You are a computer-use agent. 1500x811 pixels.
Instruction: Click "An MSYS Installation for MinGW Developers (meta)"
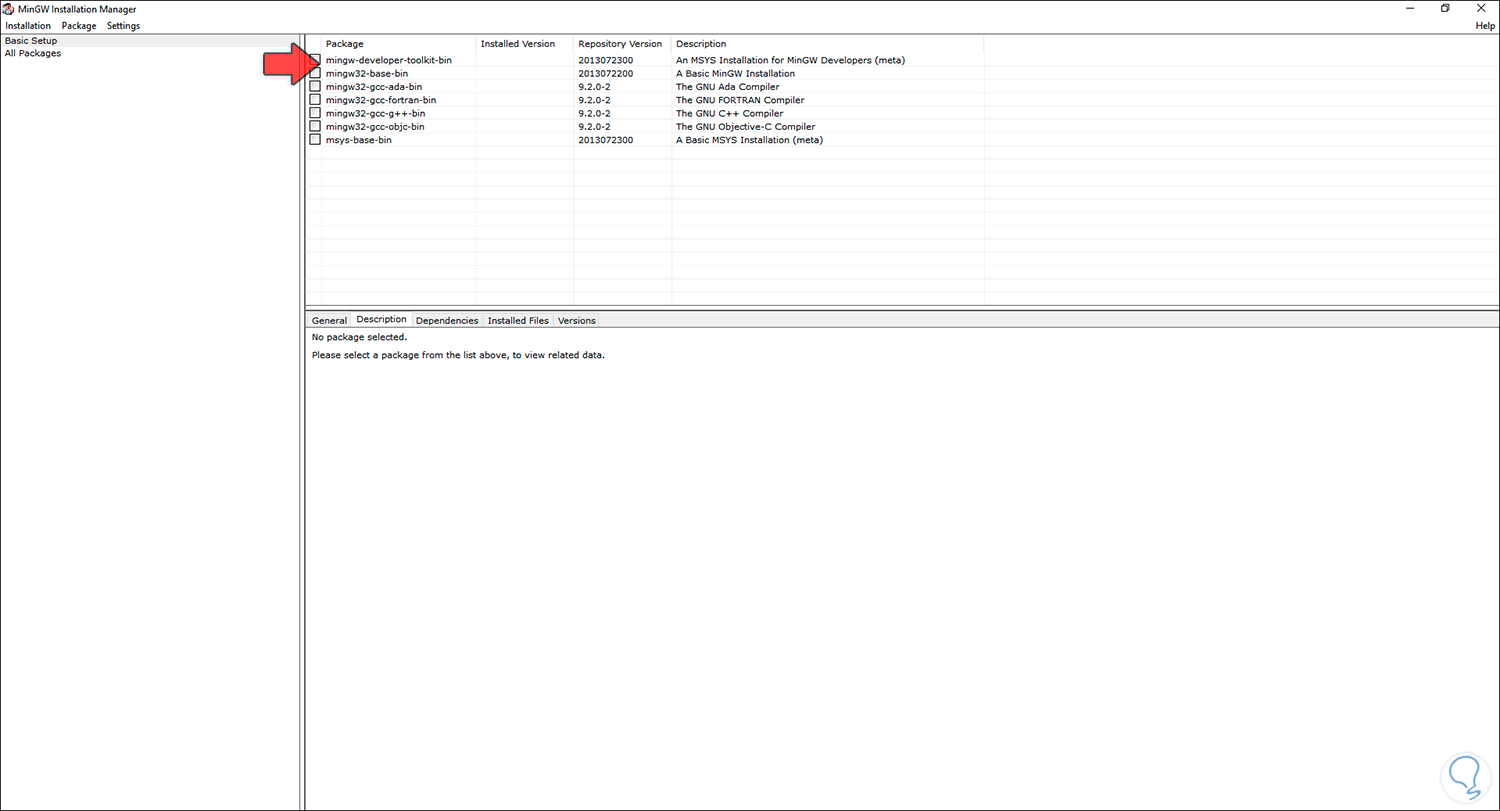pyautogui.click(x=790, y=61)
